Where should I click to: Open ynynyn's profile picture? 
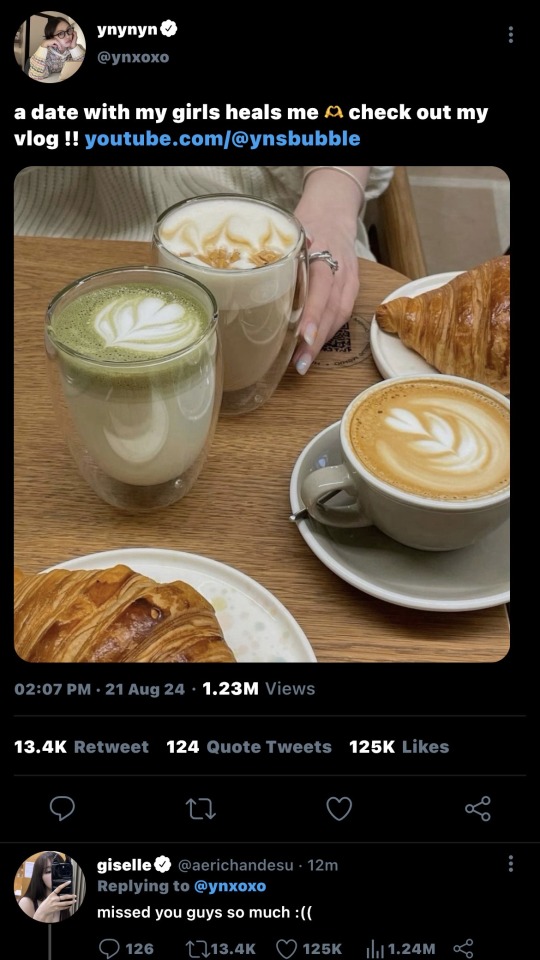50,47
